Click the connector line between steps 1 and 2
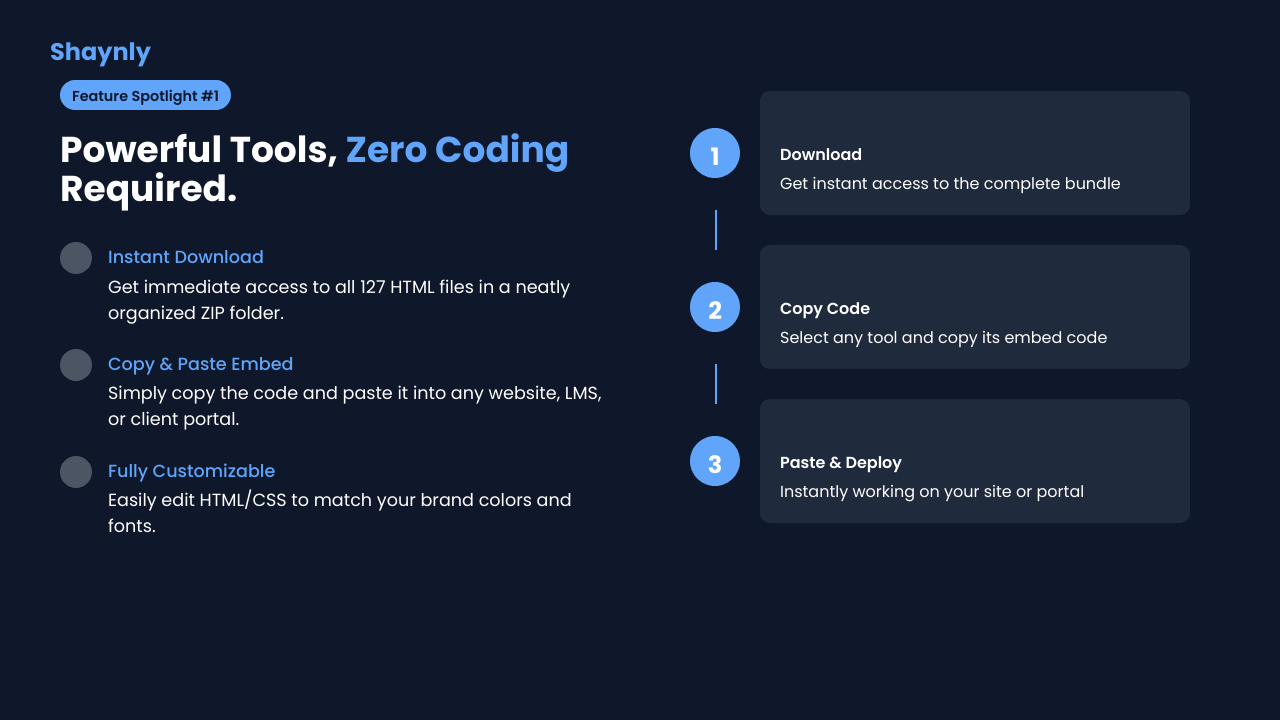1280x720 pixels. click(716, 230)
